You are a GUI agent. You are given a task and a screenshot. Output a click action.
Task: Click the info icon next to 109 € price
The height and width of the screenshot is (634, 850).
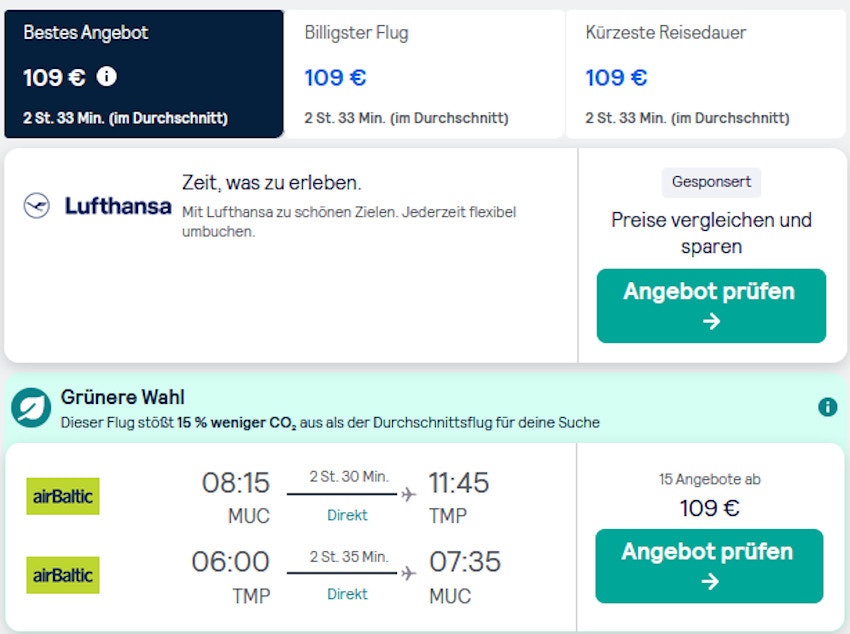[x=107, y=76]
